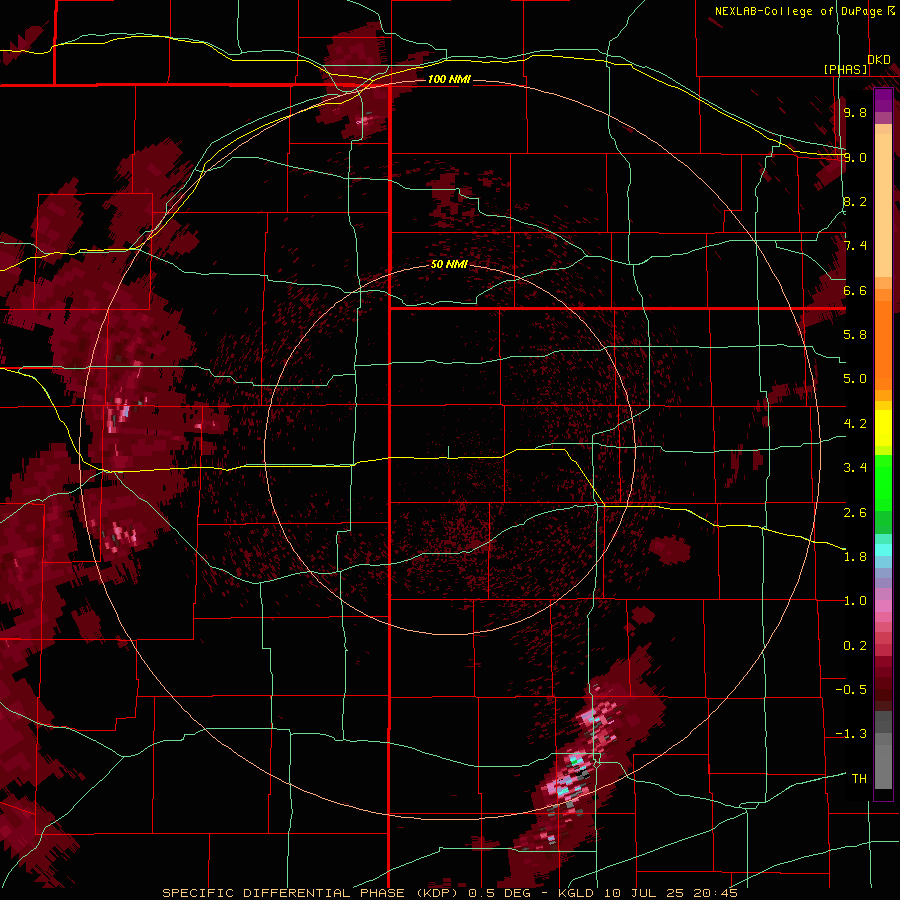Click the 9.8 color scale value
The width and height of the screenshot is (900, 900).
click(855, 112)
